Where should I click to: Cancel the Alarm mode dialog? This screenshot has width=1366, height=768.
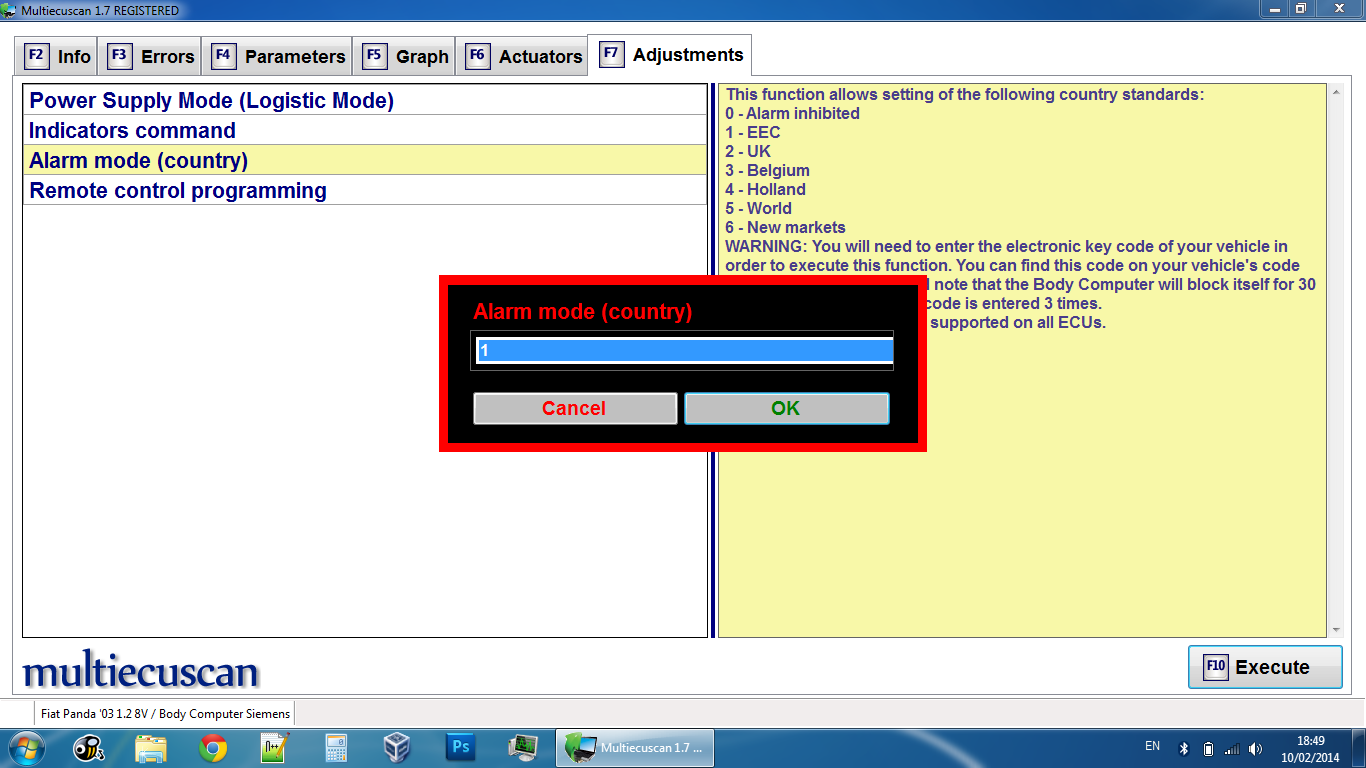(575, 408)
